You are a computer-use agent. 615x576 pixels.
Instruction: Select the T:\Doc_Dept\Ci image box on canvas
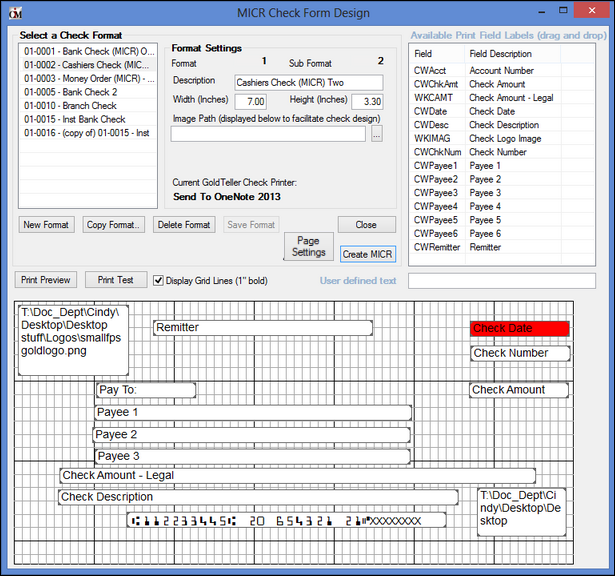(x=522, y=512)
